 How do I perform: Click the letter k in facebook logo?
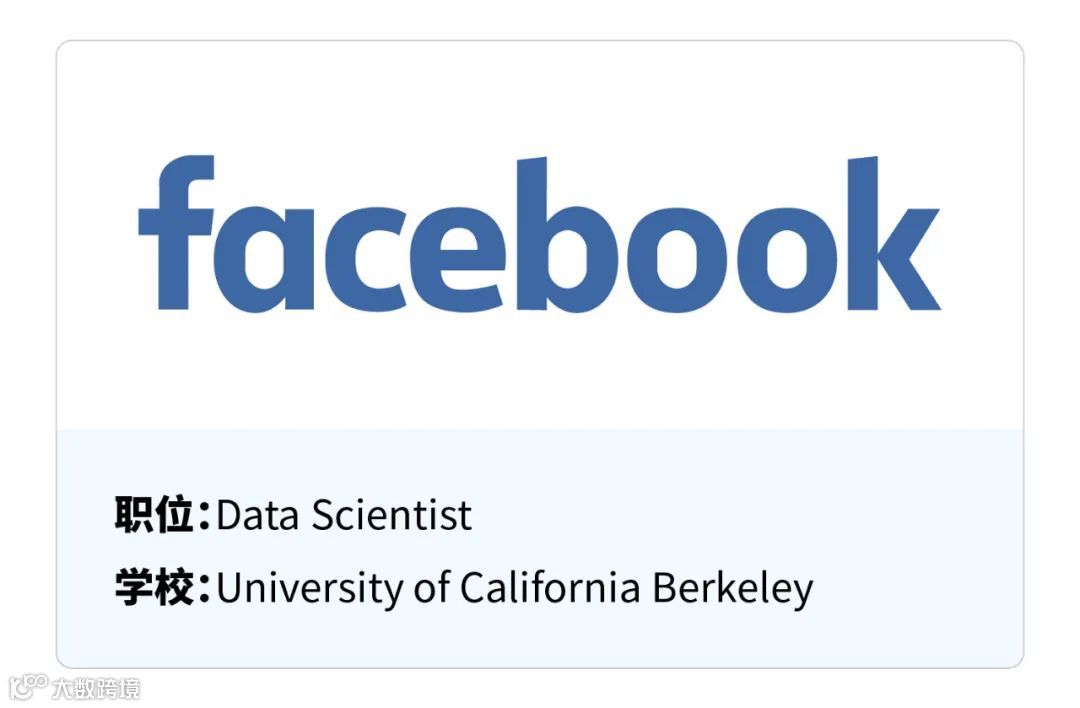coord(885,235)
